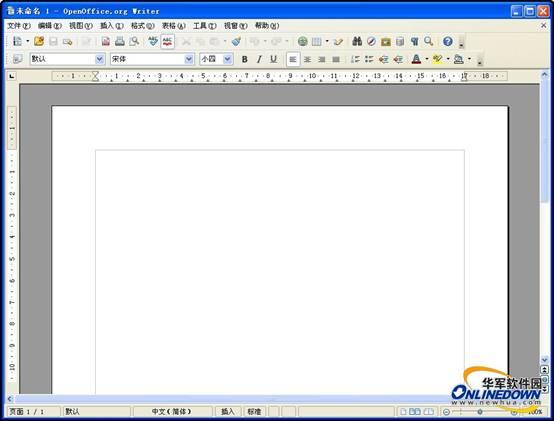Viewport: 554px width, 421px height.
Task: Click the 标准 selection mode status field
Action: (x=254, y=411)
